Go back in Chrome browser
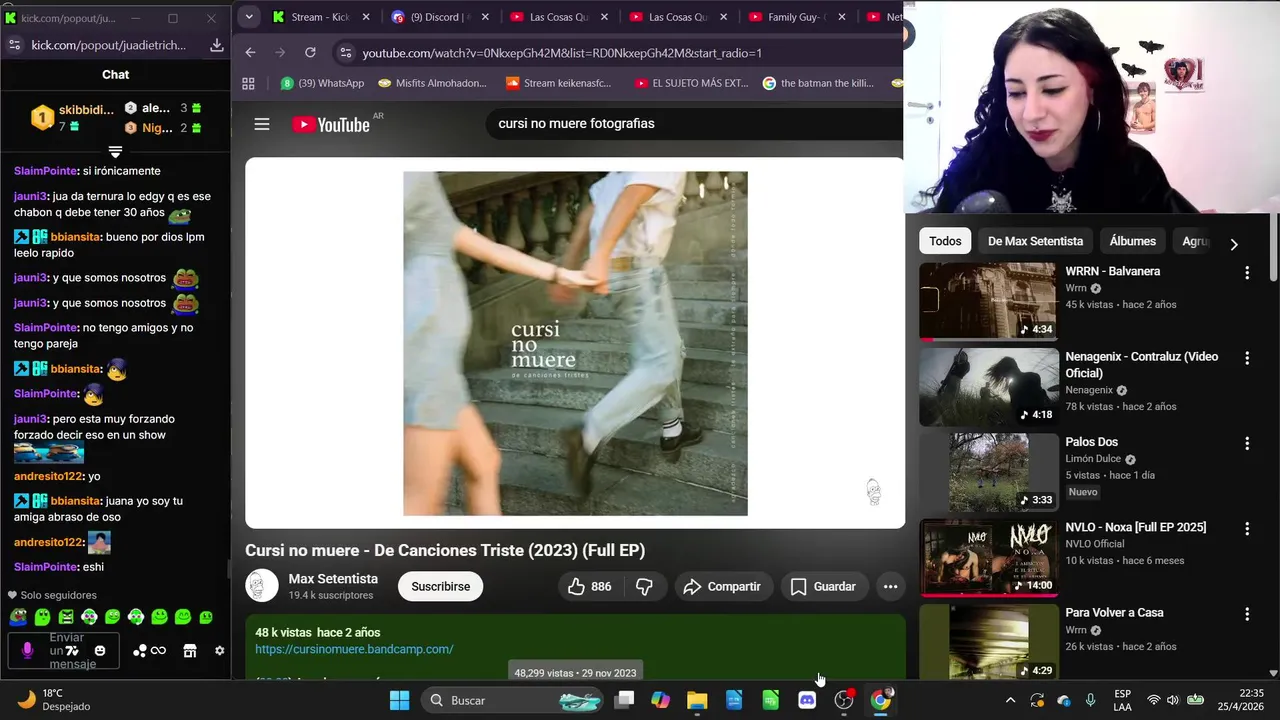1280x720 pixels. [x=250, y=53]
